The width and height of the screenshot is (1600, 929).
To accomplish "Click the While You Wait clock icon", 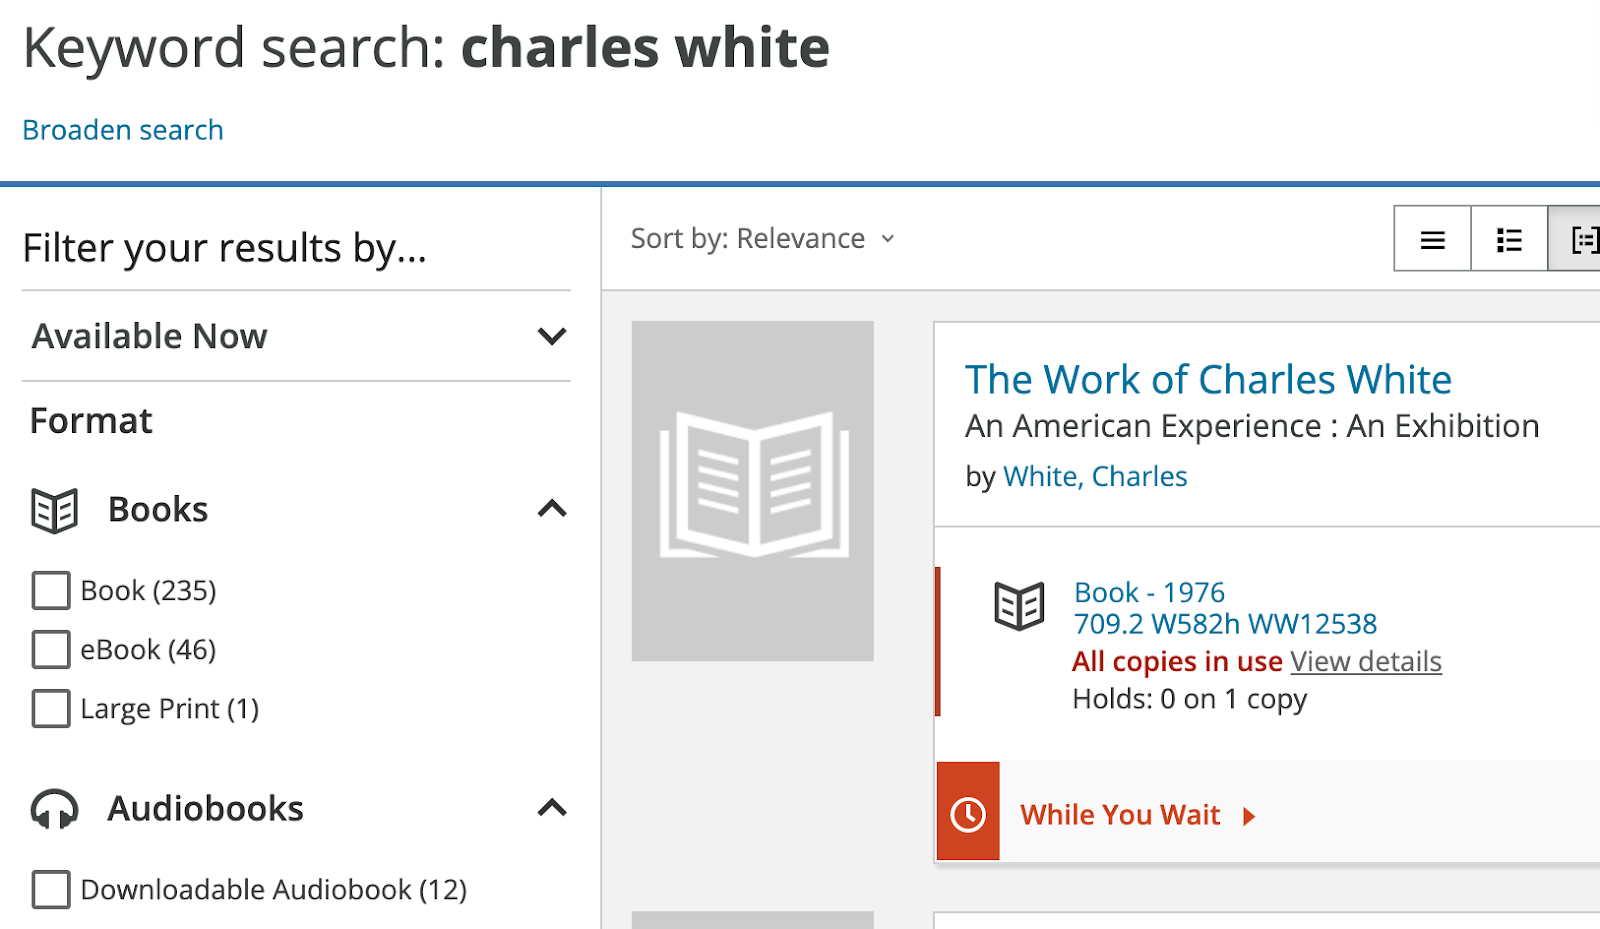I will click(968, 814).
